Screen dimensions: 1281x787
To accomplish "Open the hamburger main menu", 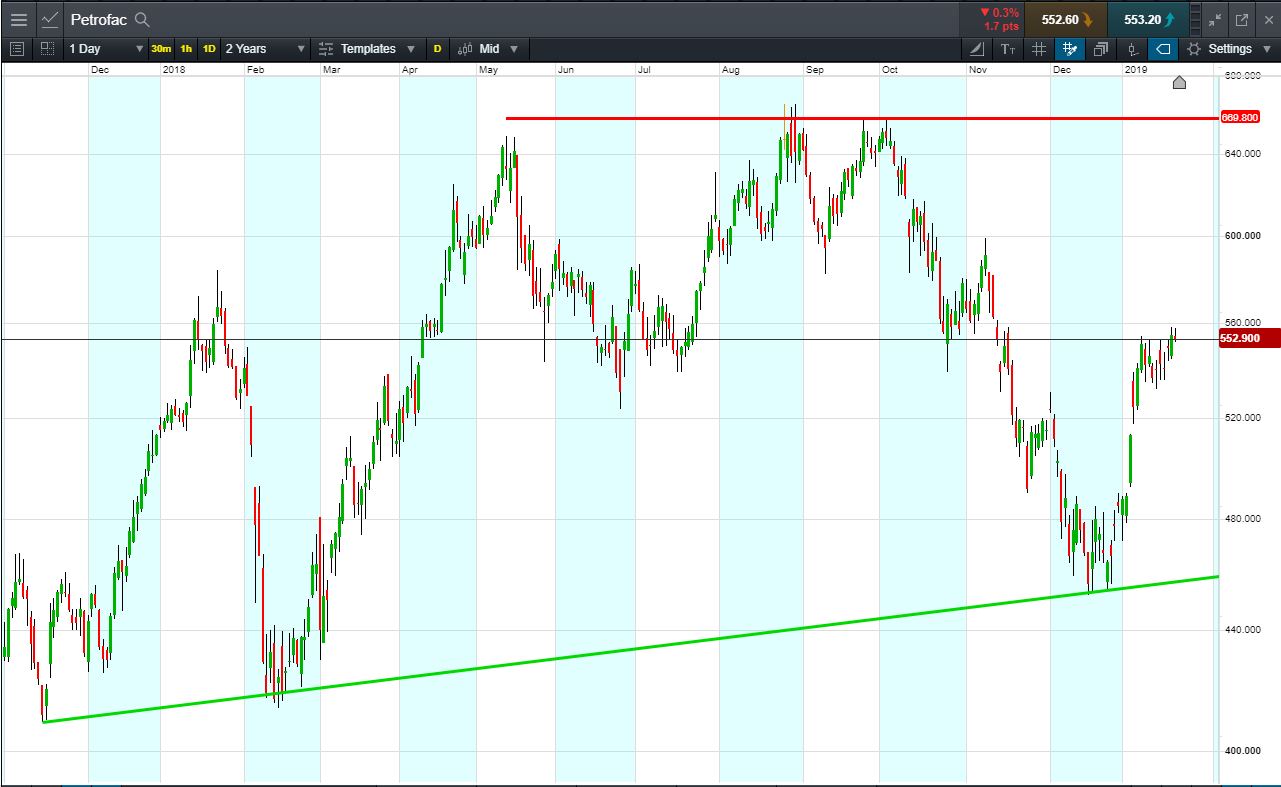I will [x=18, y=19].
